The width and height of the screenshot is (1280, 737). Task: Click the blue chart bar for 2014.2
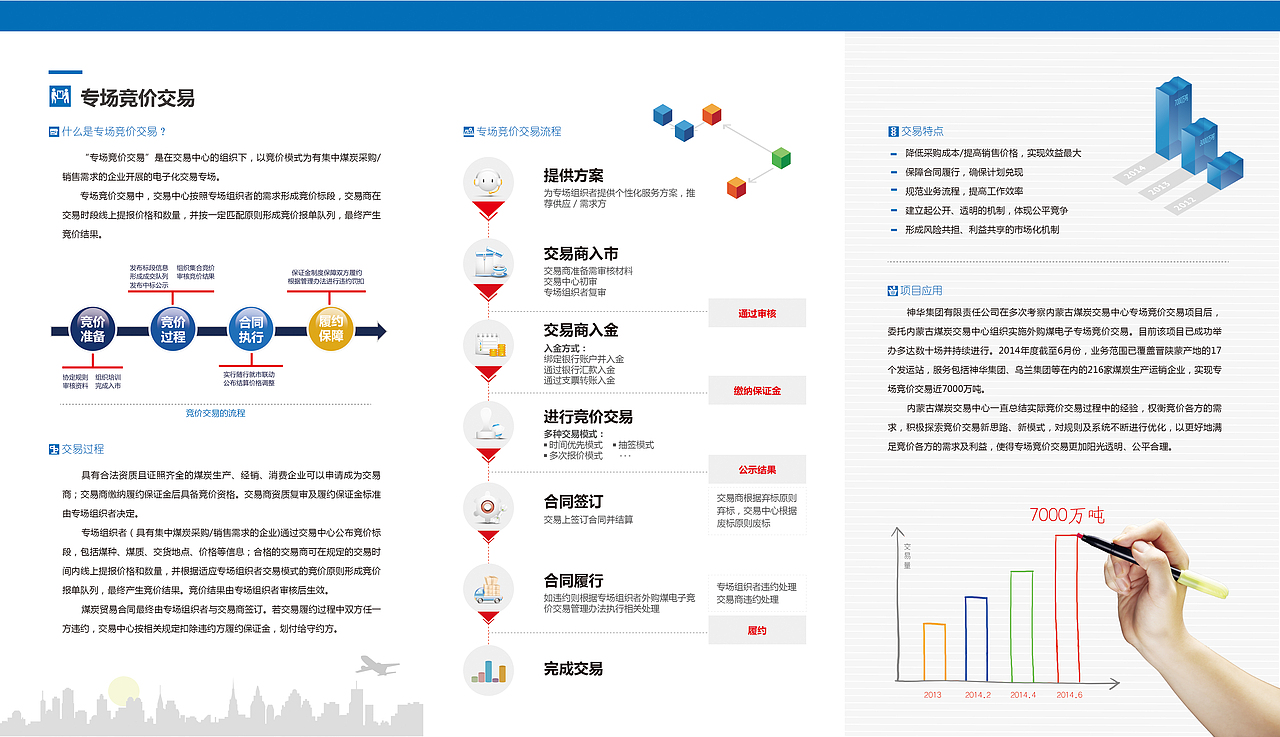pos(976,638)
